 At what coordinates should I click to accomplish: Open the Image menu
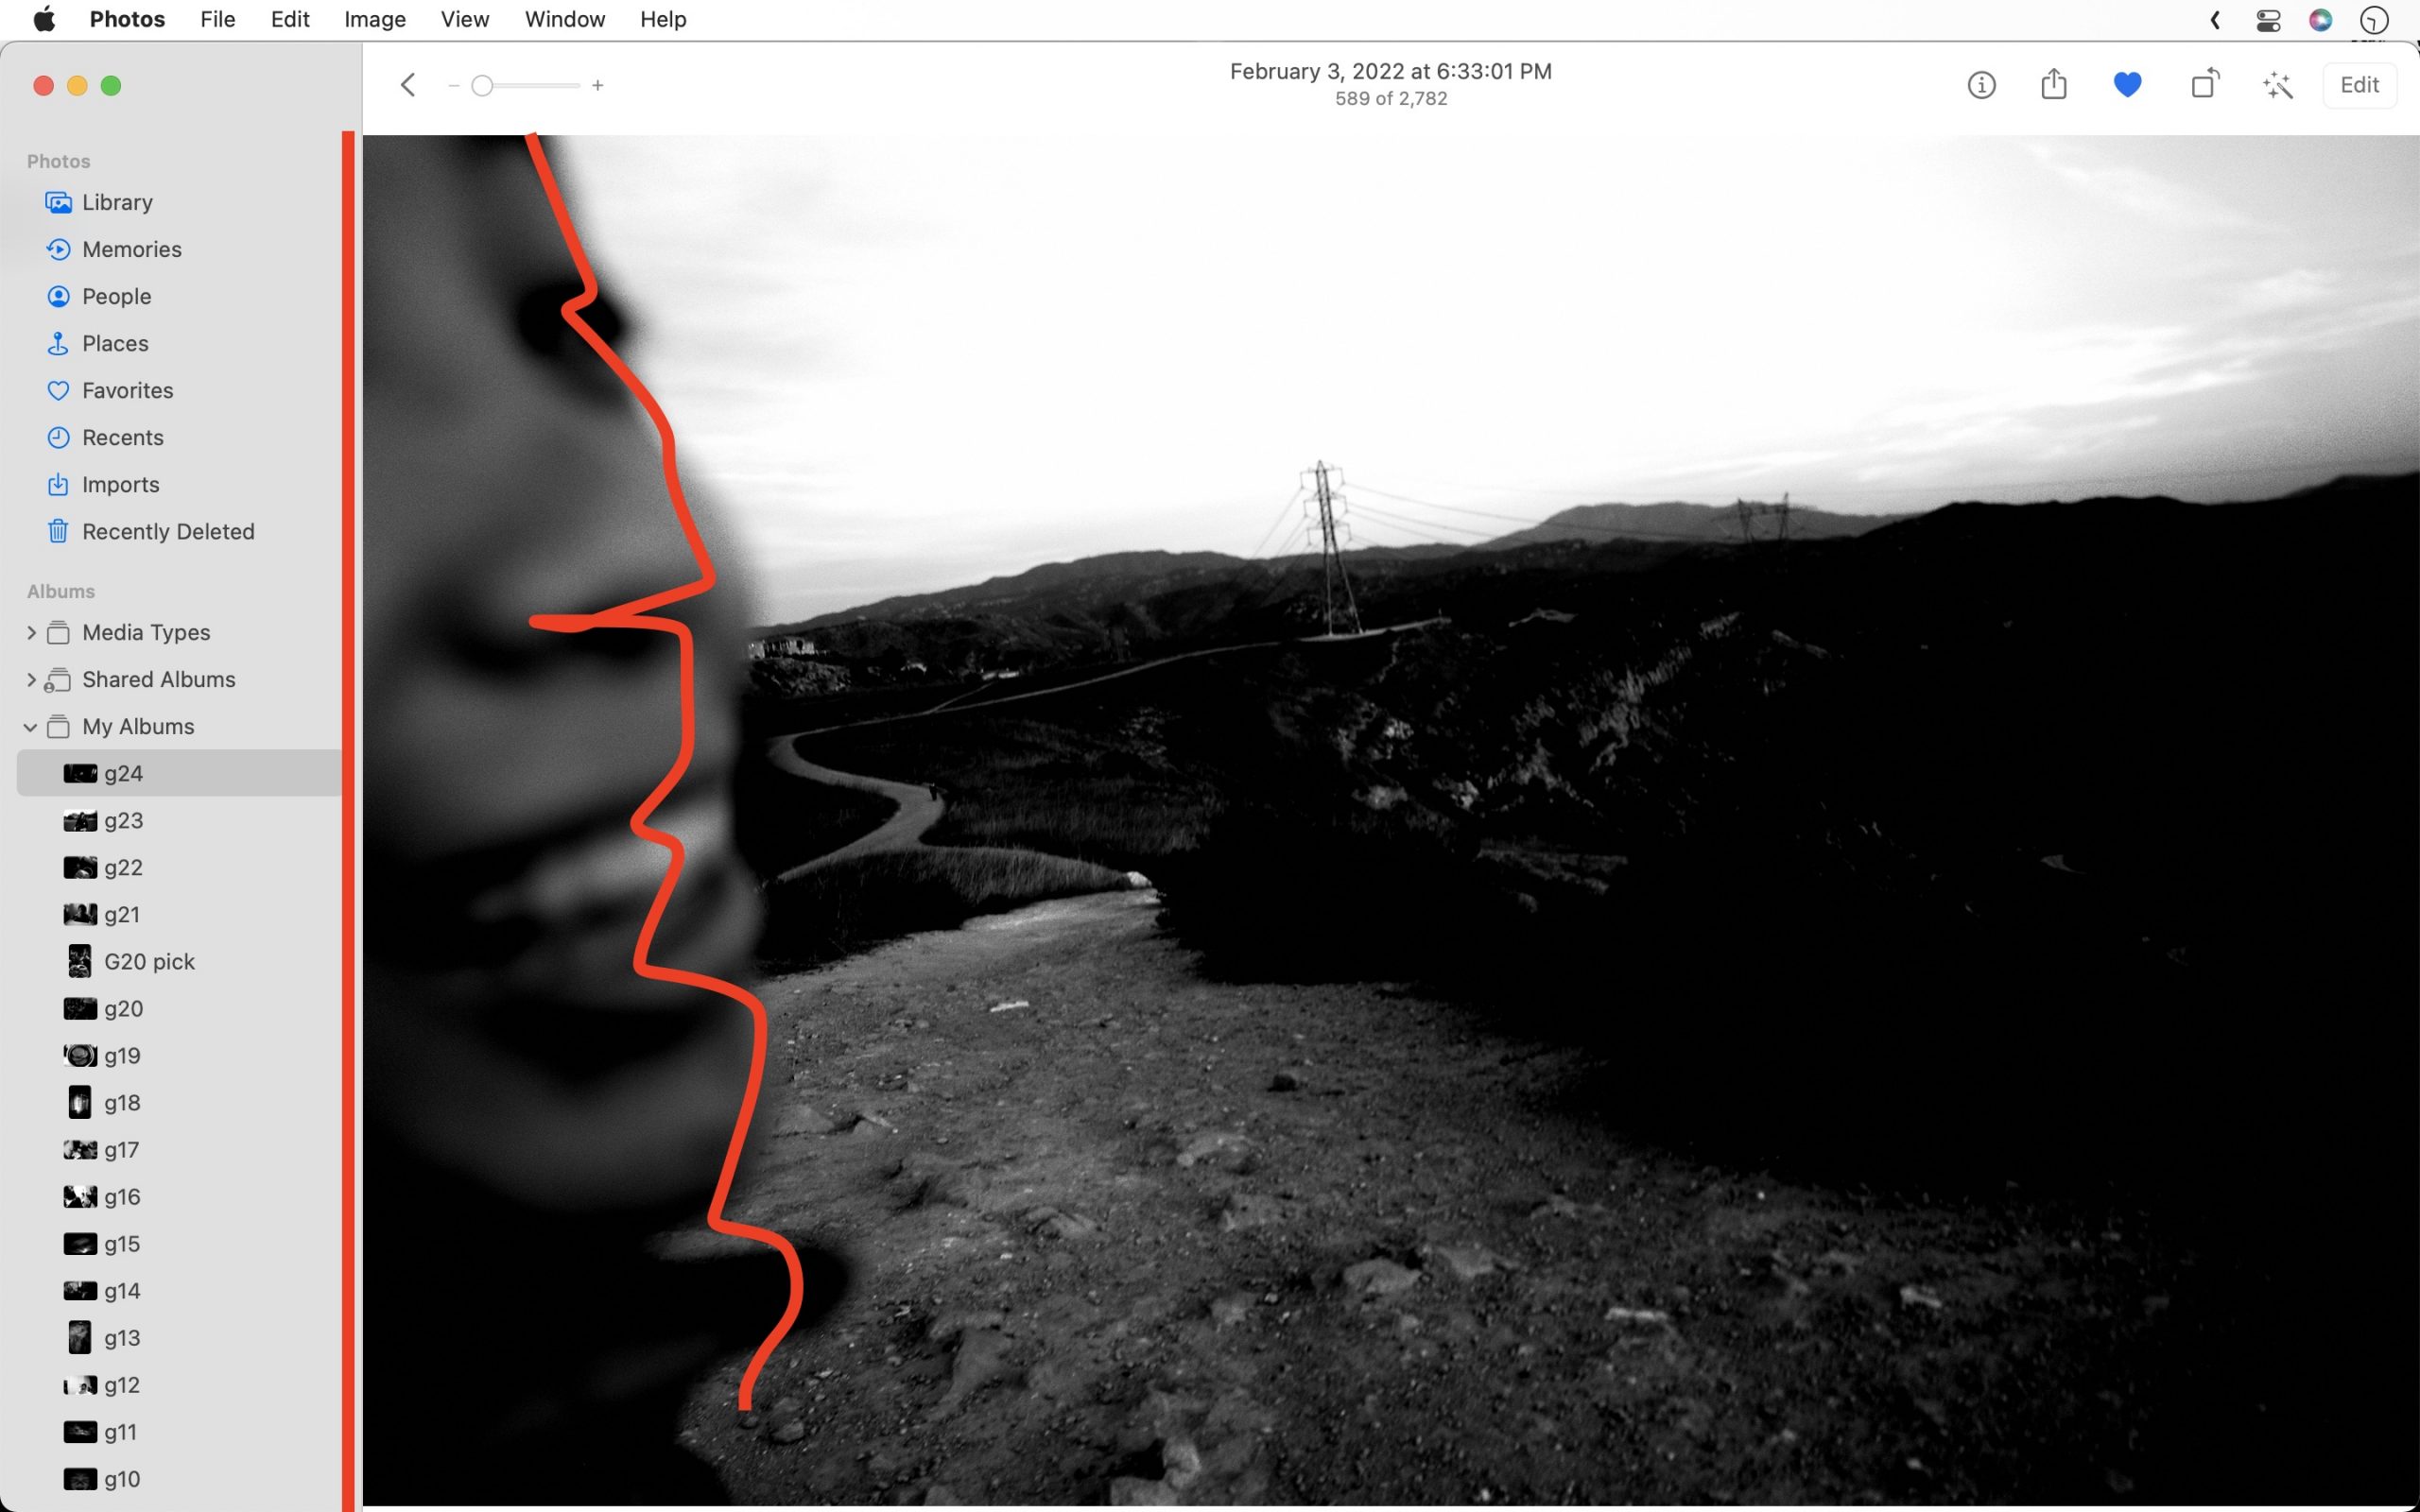(x=374, y=19)
